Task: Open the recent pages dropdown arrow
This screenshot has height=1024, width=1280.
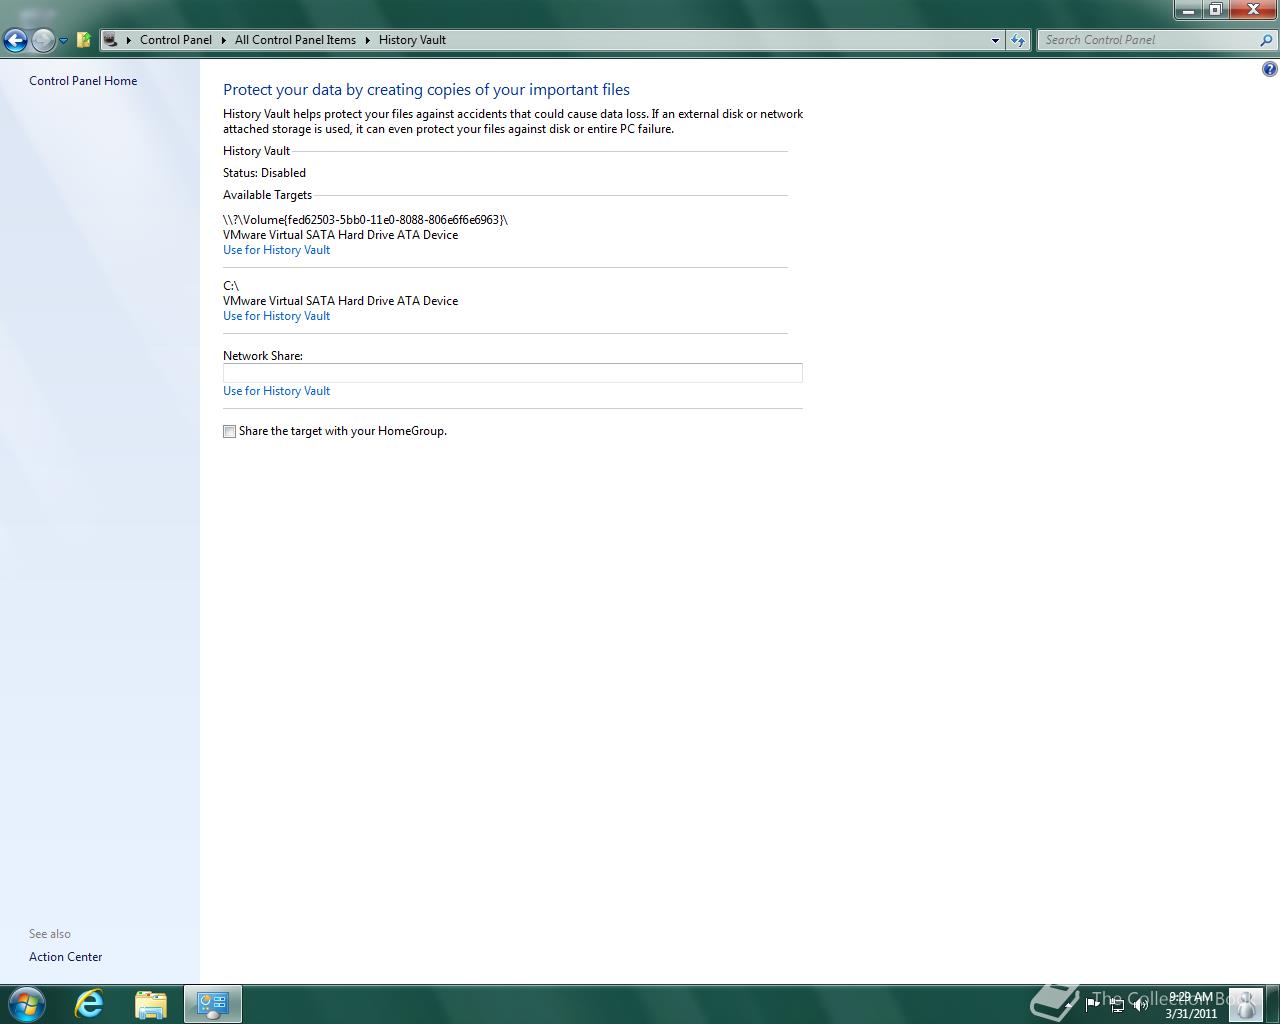Action: (63, 41)
